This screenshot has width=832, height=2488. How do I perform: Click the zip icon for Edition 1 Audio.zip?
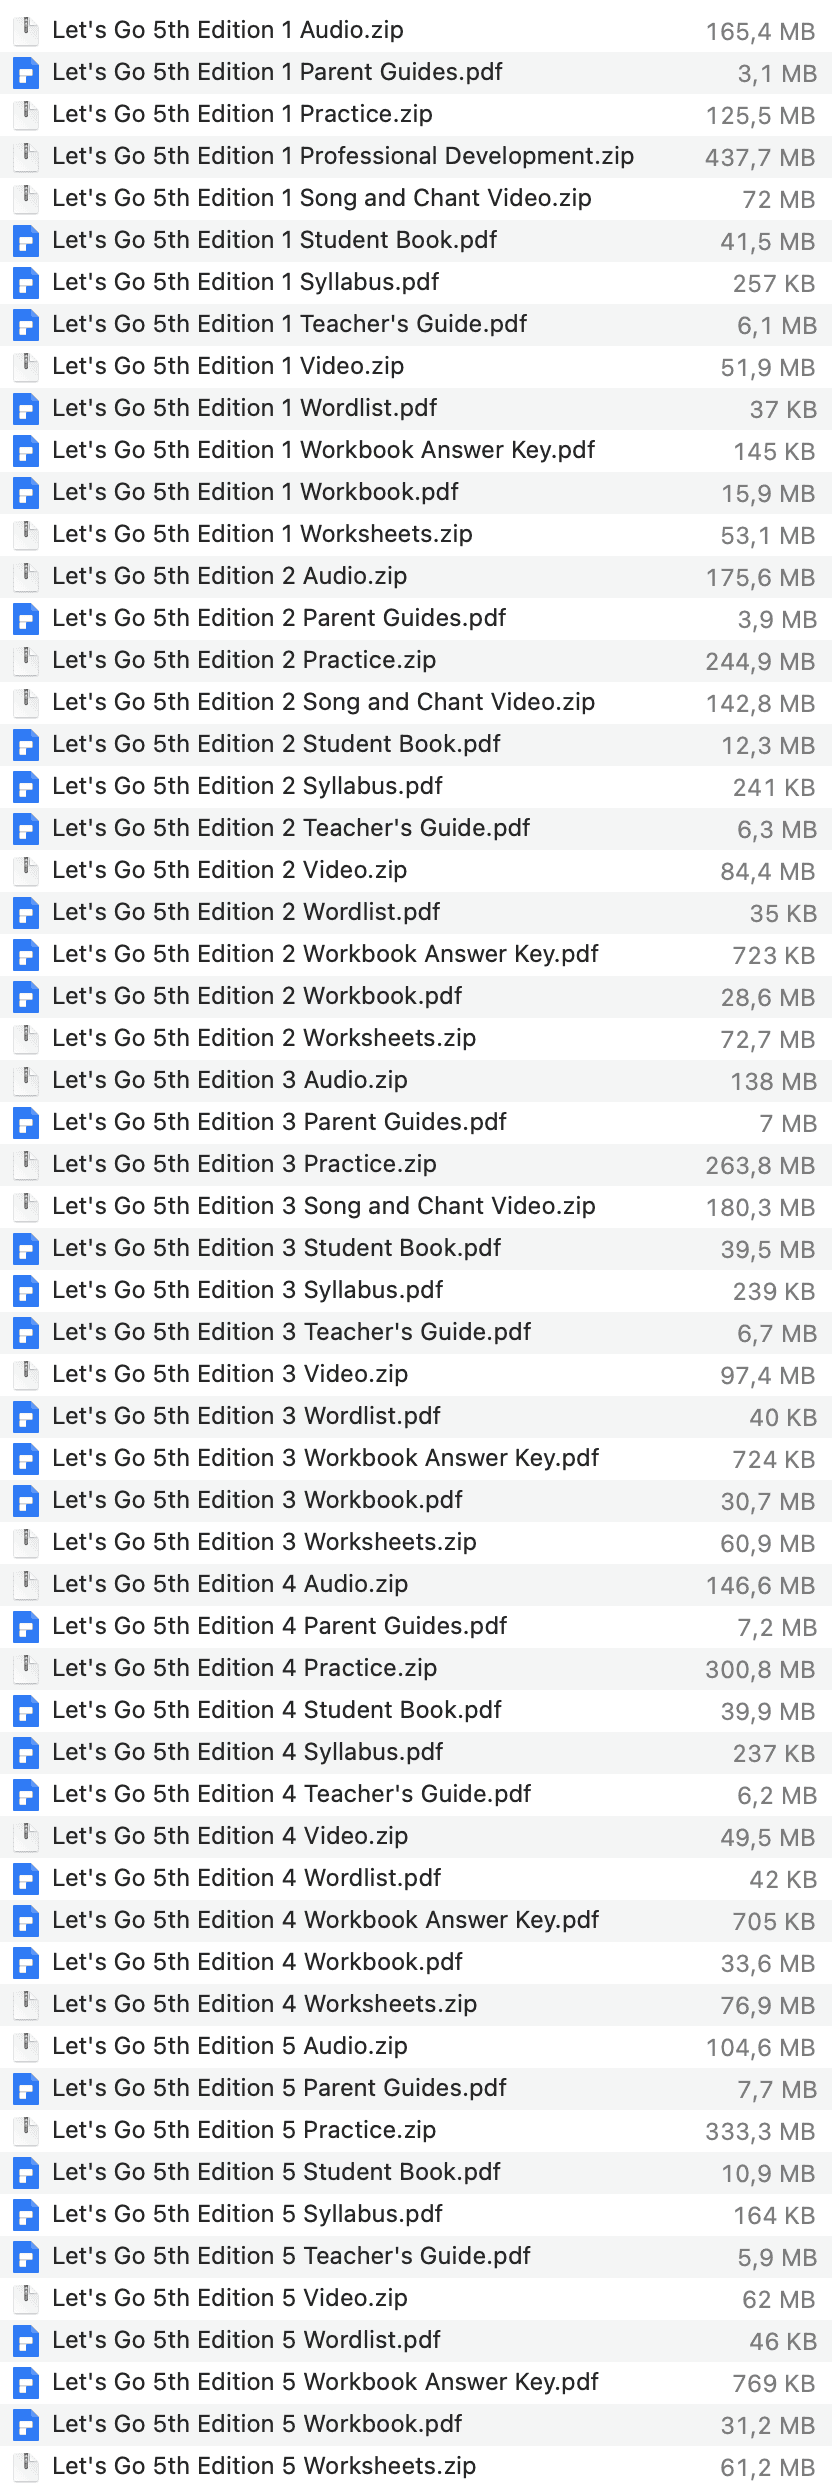(x=26, y=31)
